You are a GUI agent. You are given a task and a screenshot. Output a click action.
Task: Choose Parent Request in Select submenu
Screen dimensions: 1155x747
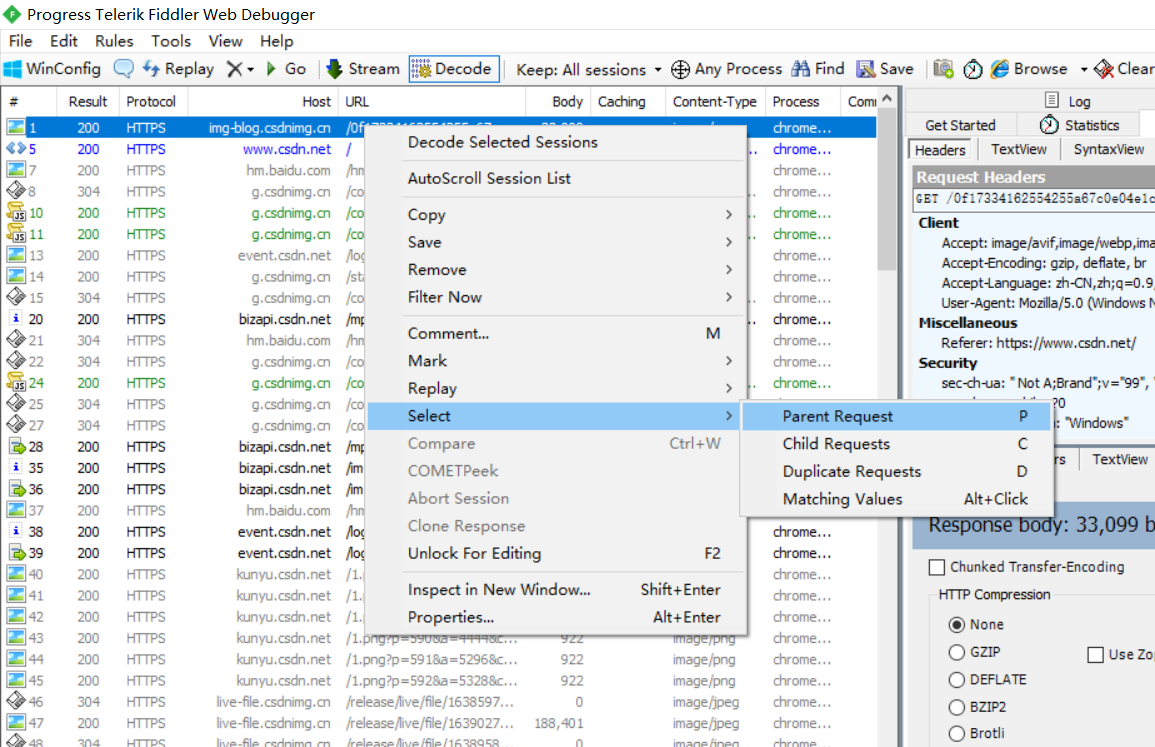tap(896, 416)
